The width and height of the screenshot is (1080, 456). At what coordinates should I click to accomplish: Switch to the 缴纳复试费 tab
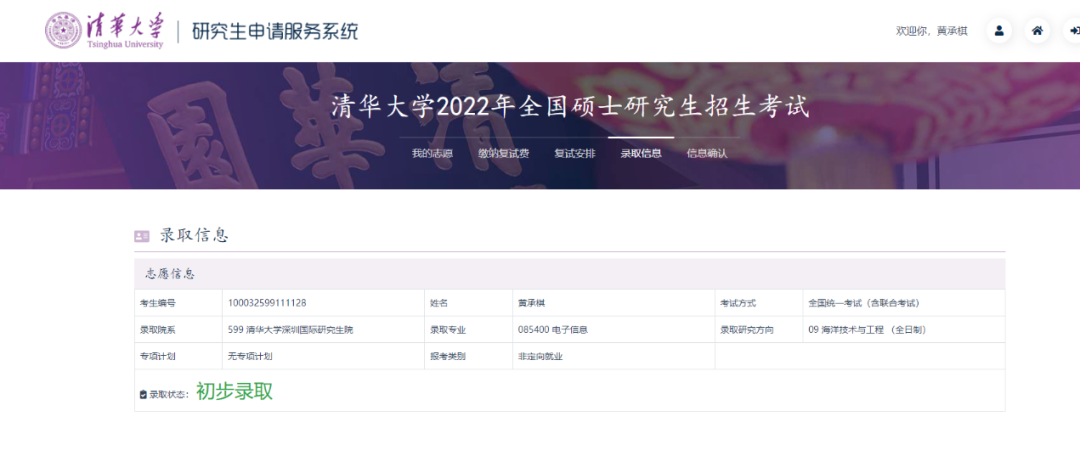(503, 154)
